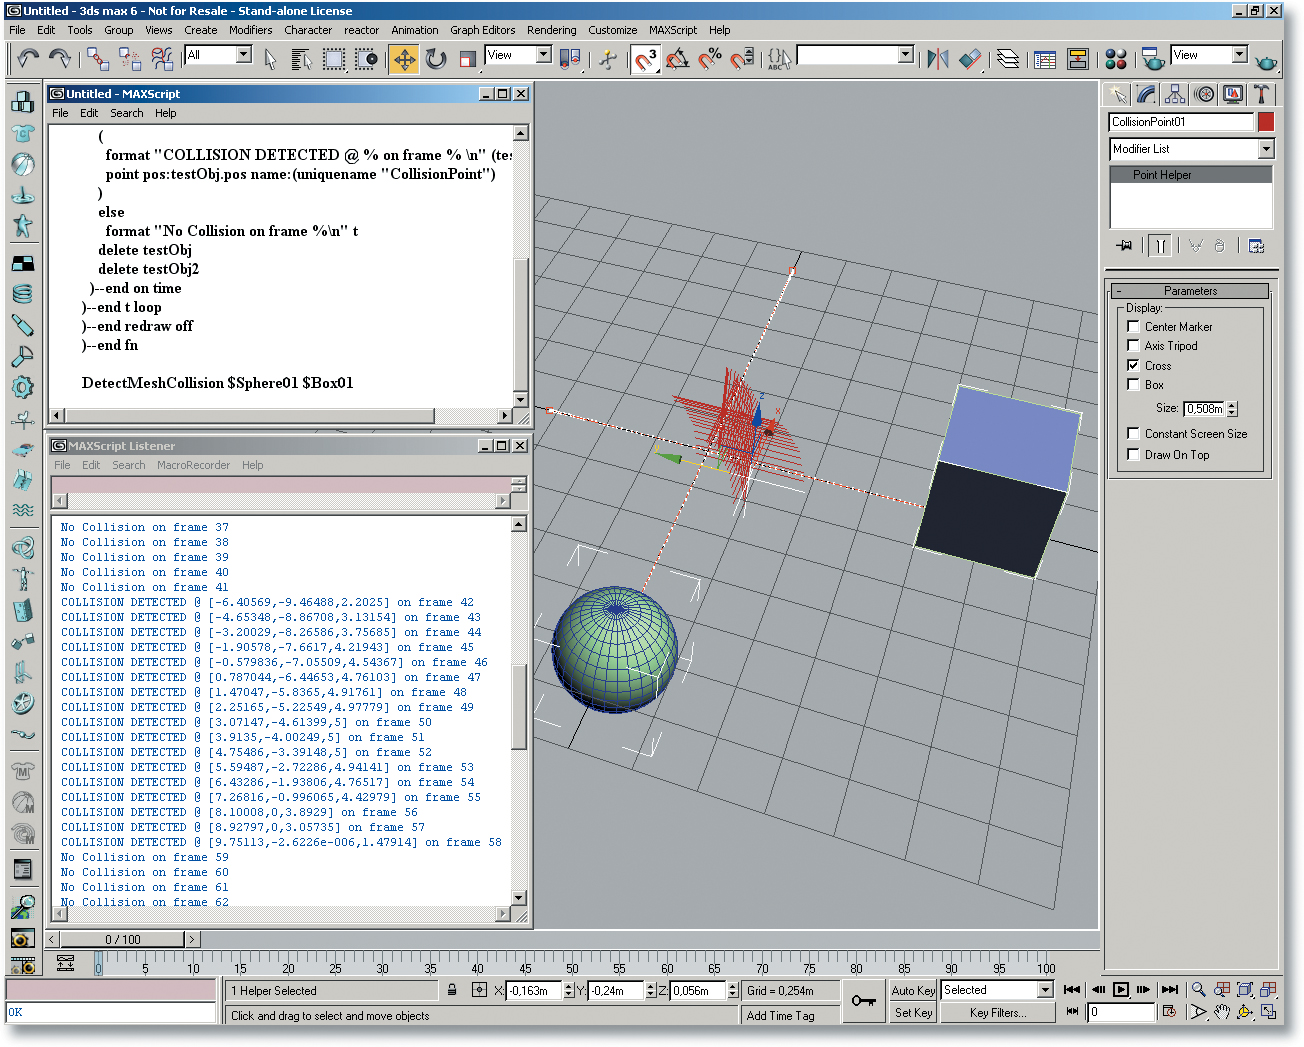Open the Select by Name list icon
The height and width of the screenshot is (1047, 1304).
(301, 59)
